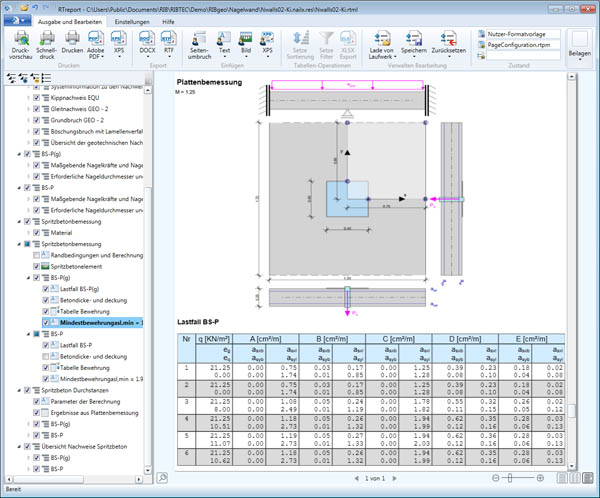Click document vertical scrollbar thumb
Viewport: 600px width, 498px height.
[x=572, y=411]
